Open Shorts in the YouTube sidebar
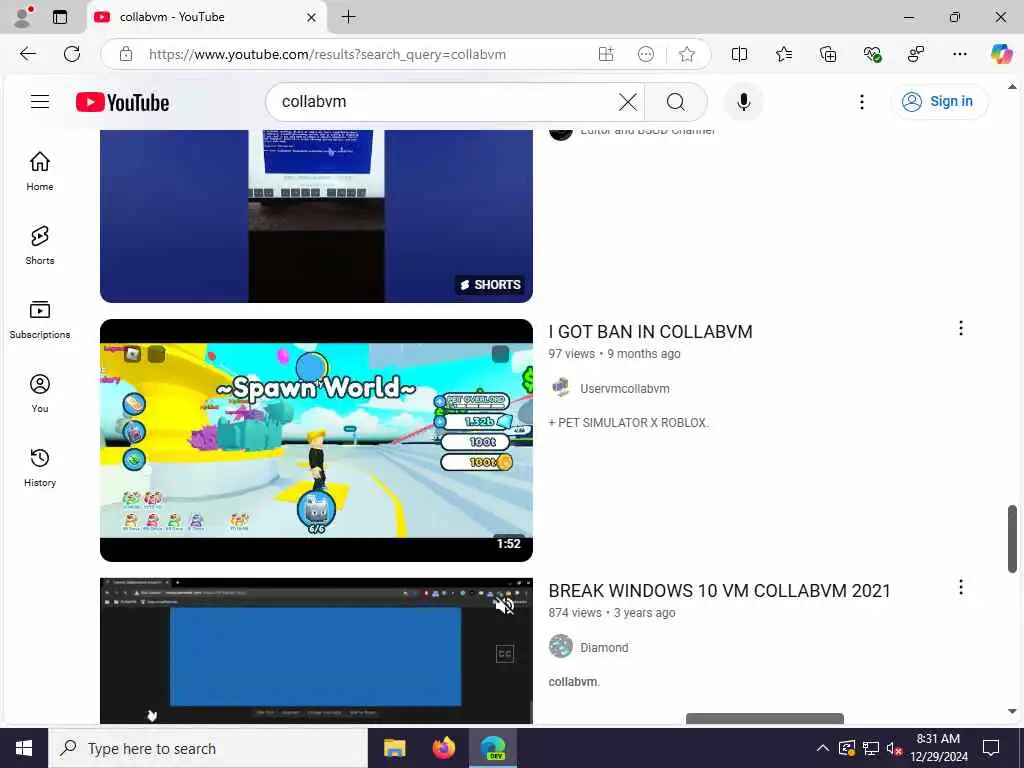Viewport: 1024px width, 768px height. tap(40, 245)
